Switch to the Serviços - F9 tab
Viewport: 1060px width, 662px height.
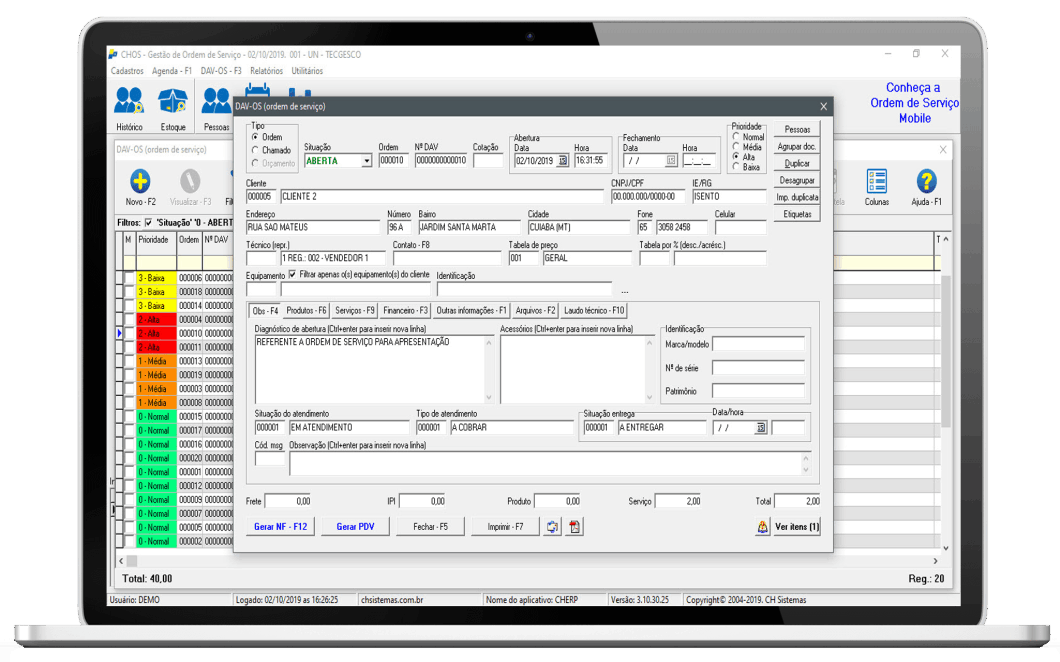coord(355,310)
